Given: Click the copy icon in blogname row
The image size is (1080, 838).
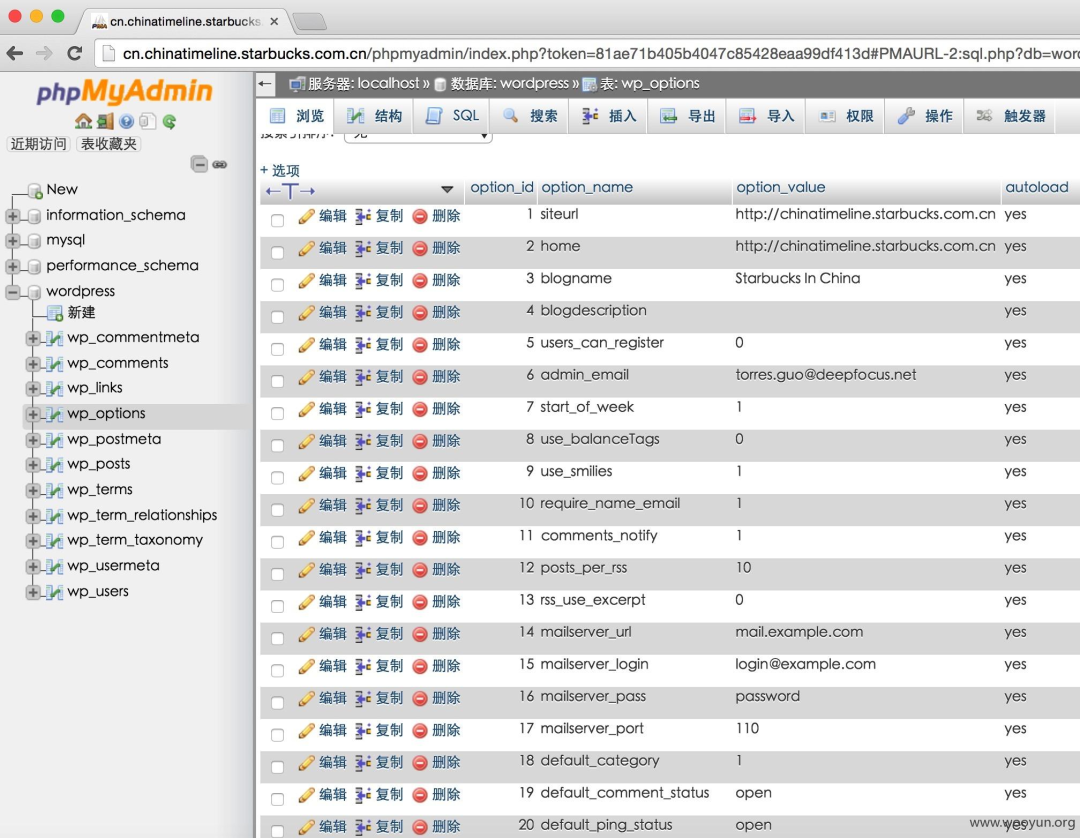Looking at the screenshot, I should pyautogui.click(x=363, y=280).
